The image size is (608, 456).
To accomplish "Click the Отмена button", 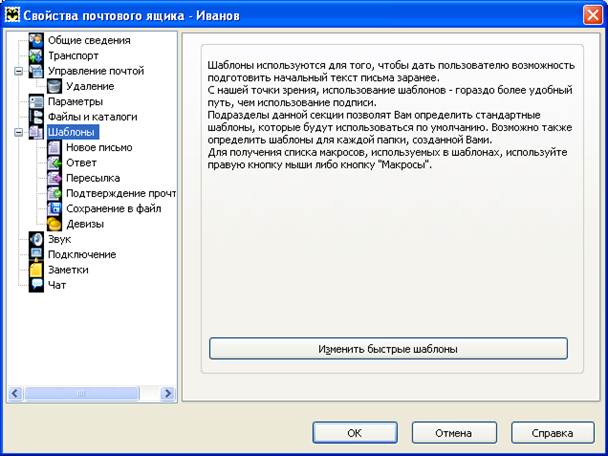I will tap(454, 433).
